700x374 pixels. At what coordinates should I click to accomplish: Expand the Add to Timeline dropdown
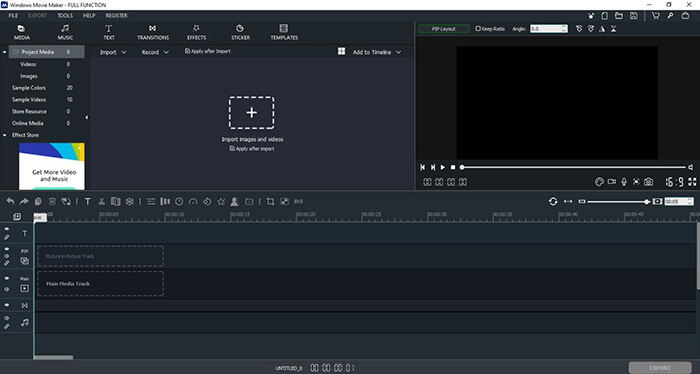(x=377, y=52)
